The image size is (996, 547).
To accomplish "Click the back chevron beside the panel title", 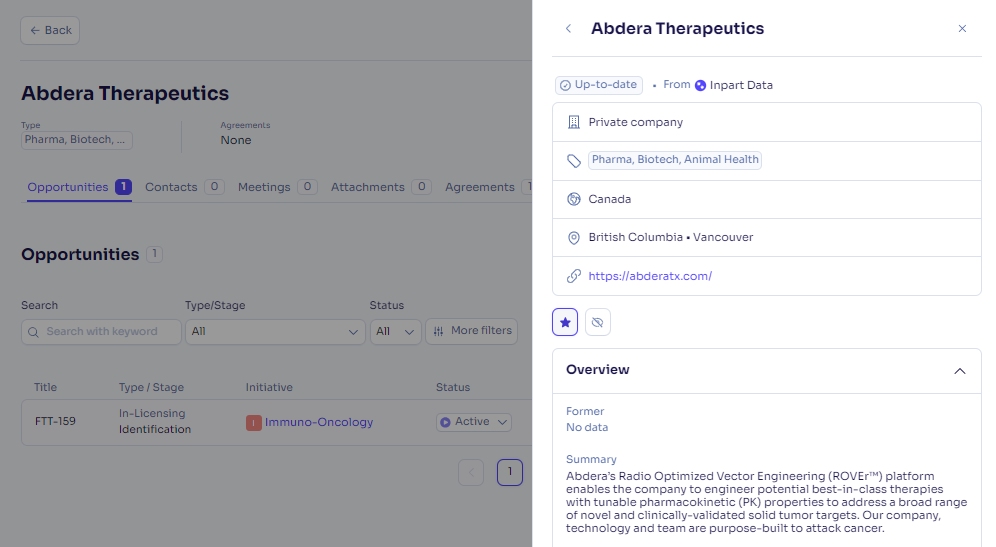I will tap(569, 29).
